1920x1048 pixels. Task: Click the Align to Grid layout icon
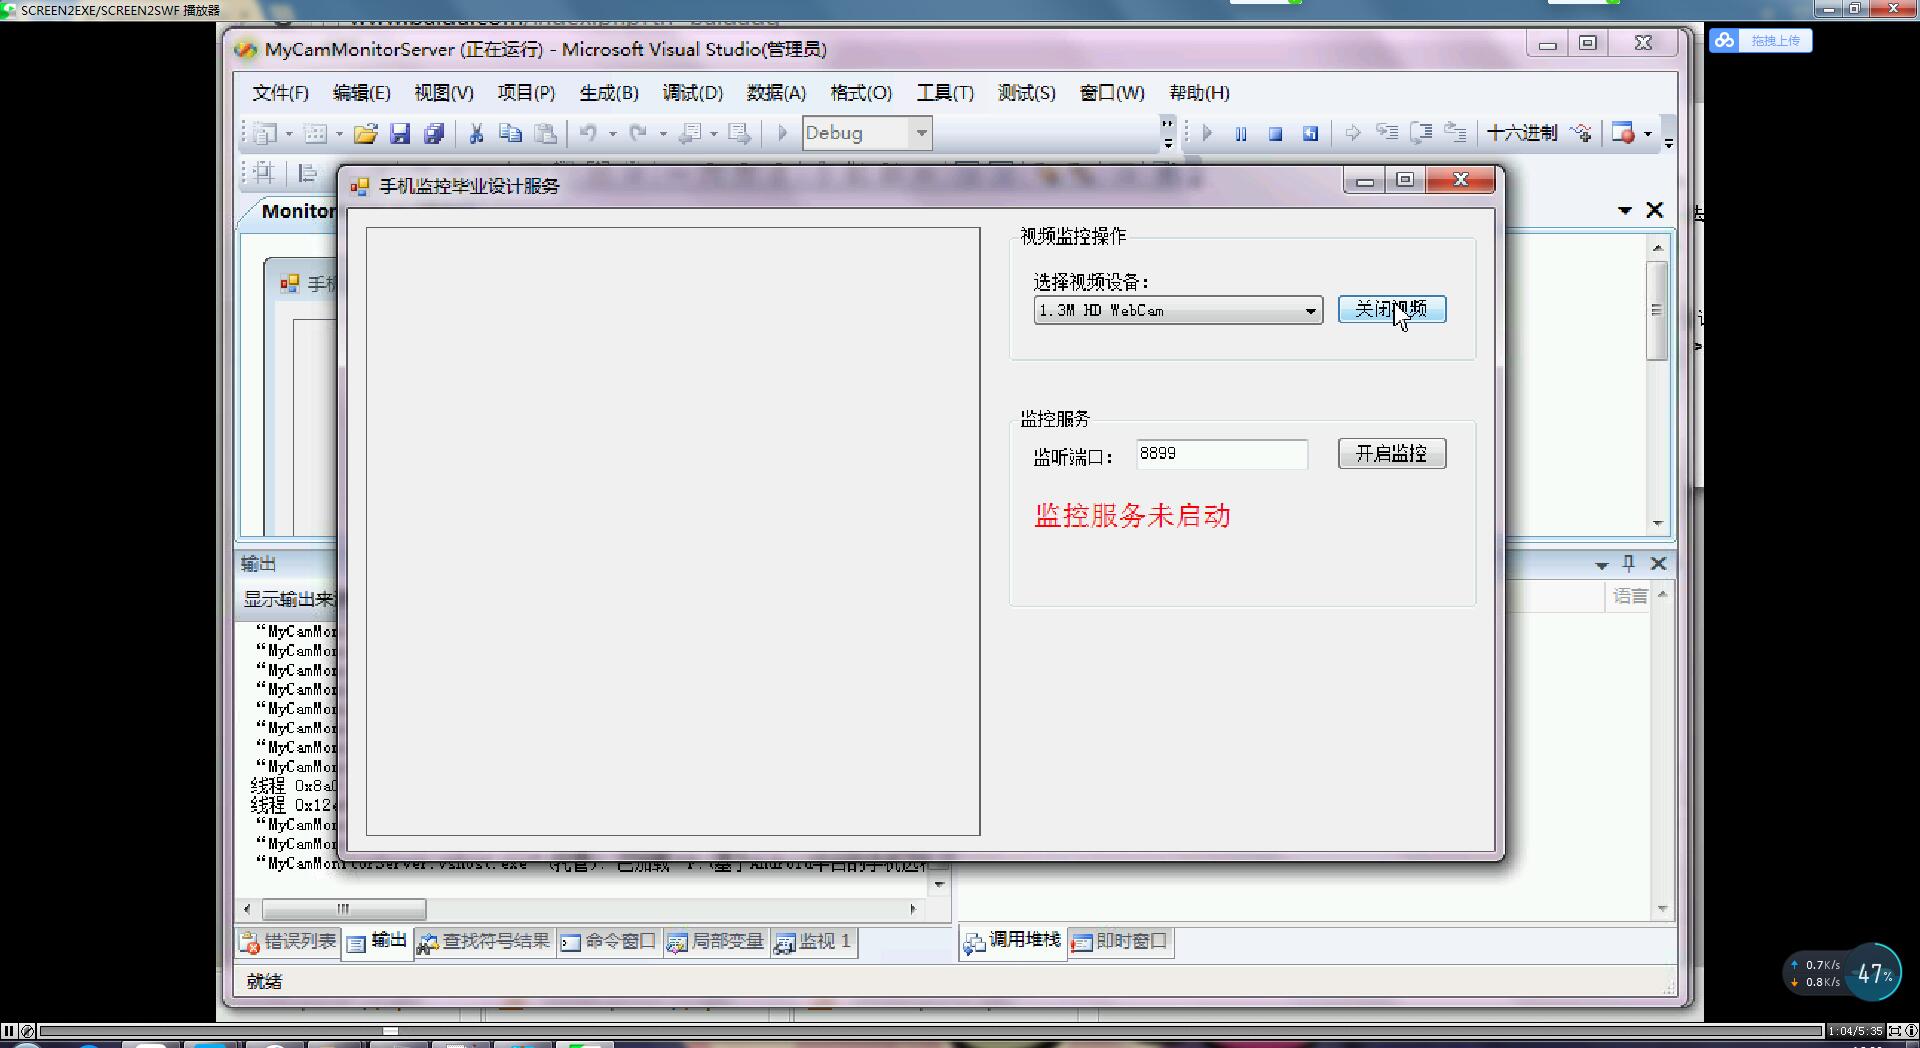[263, 173]
